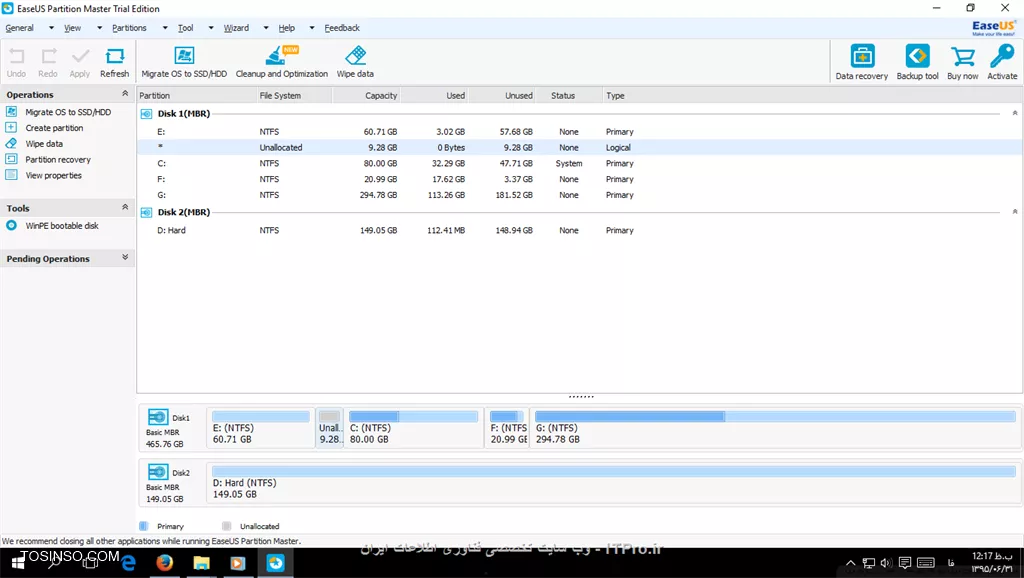
Task: Apply pending operations with the Apply icon
Action: pos(80,62)
